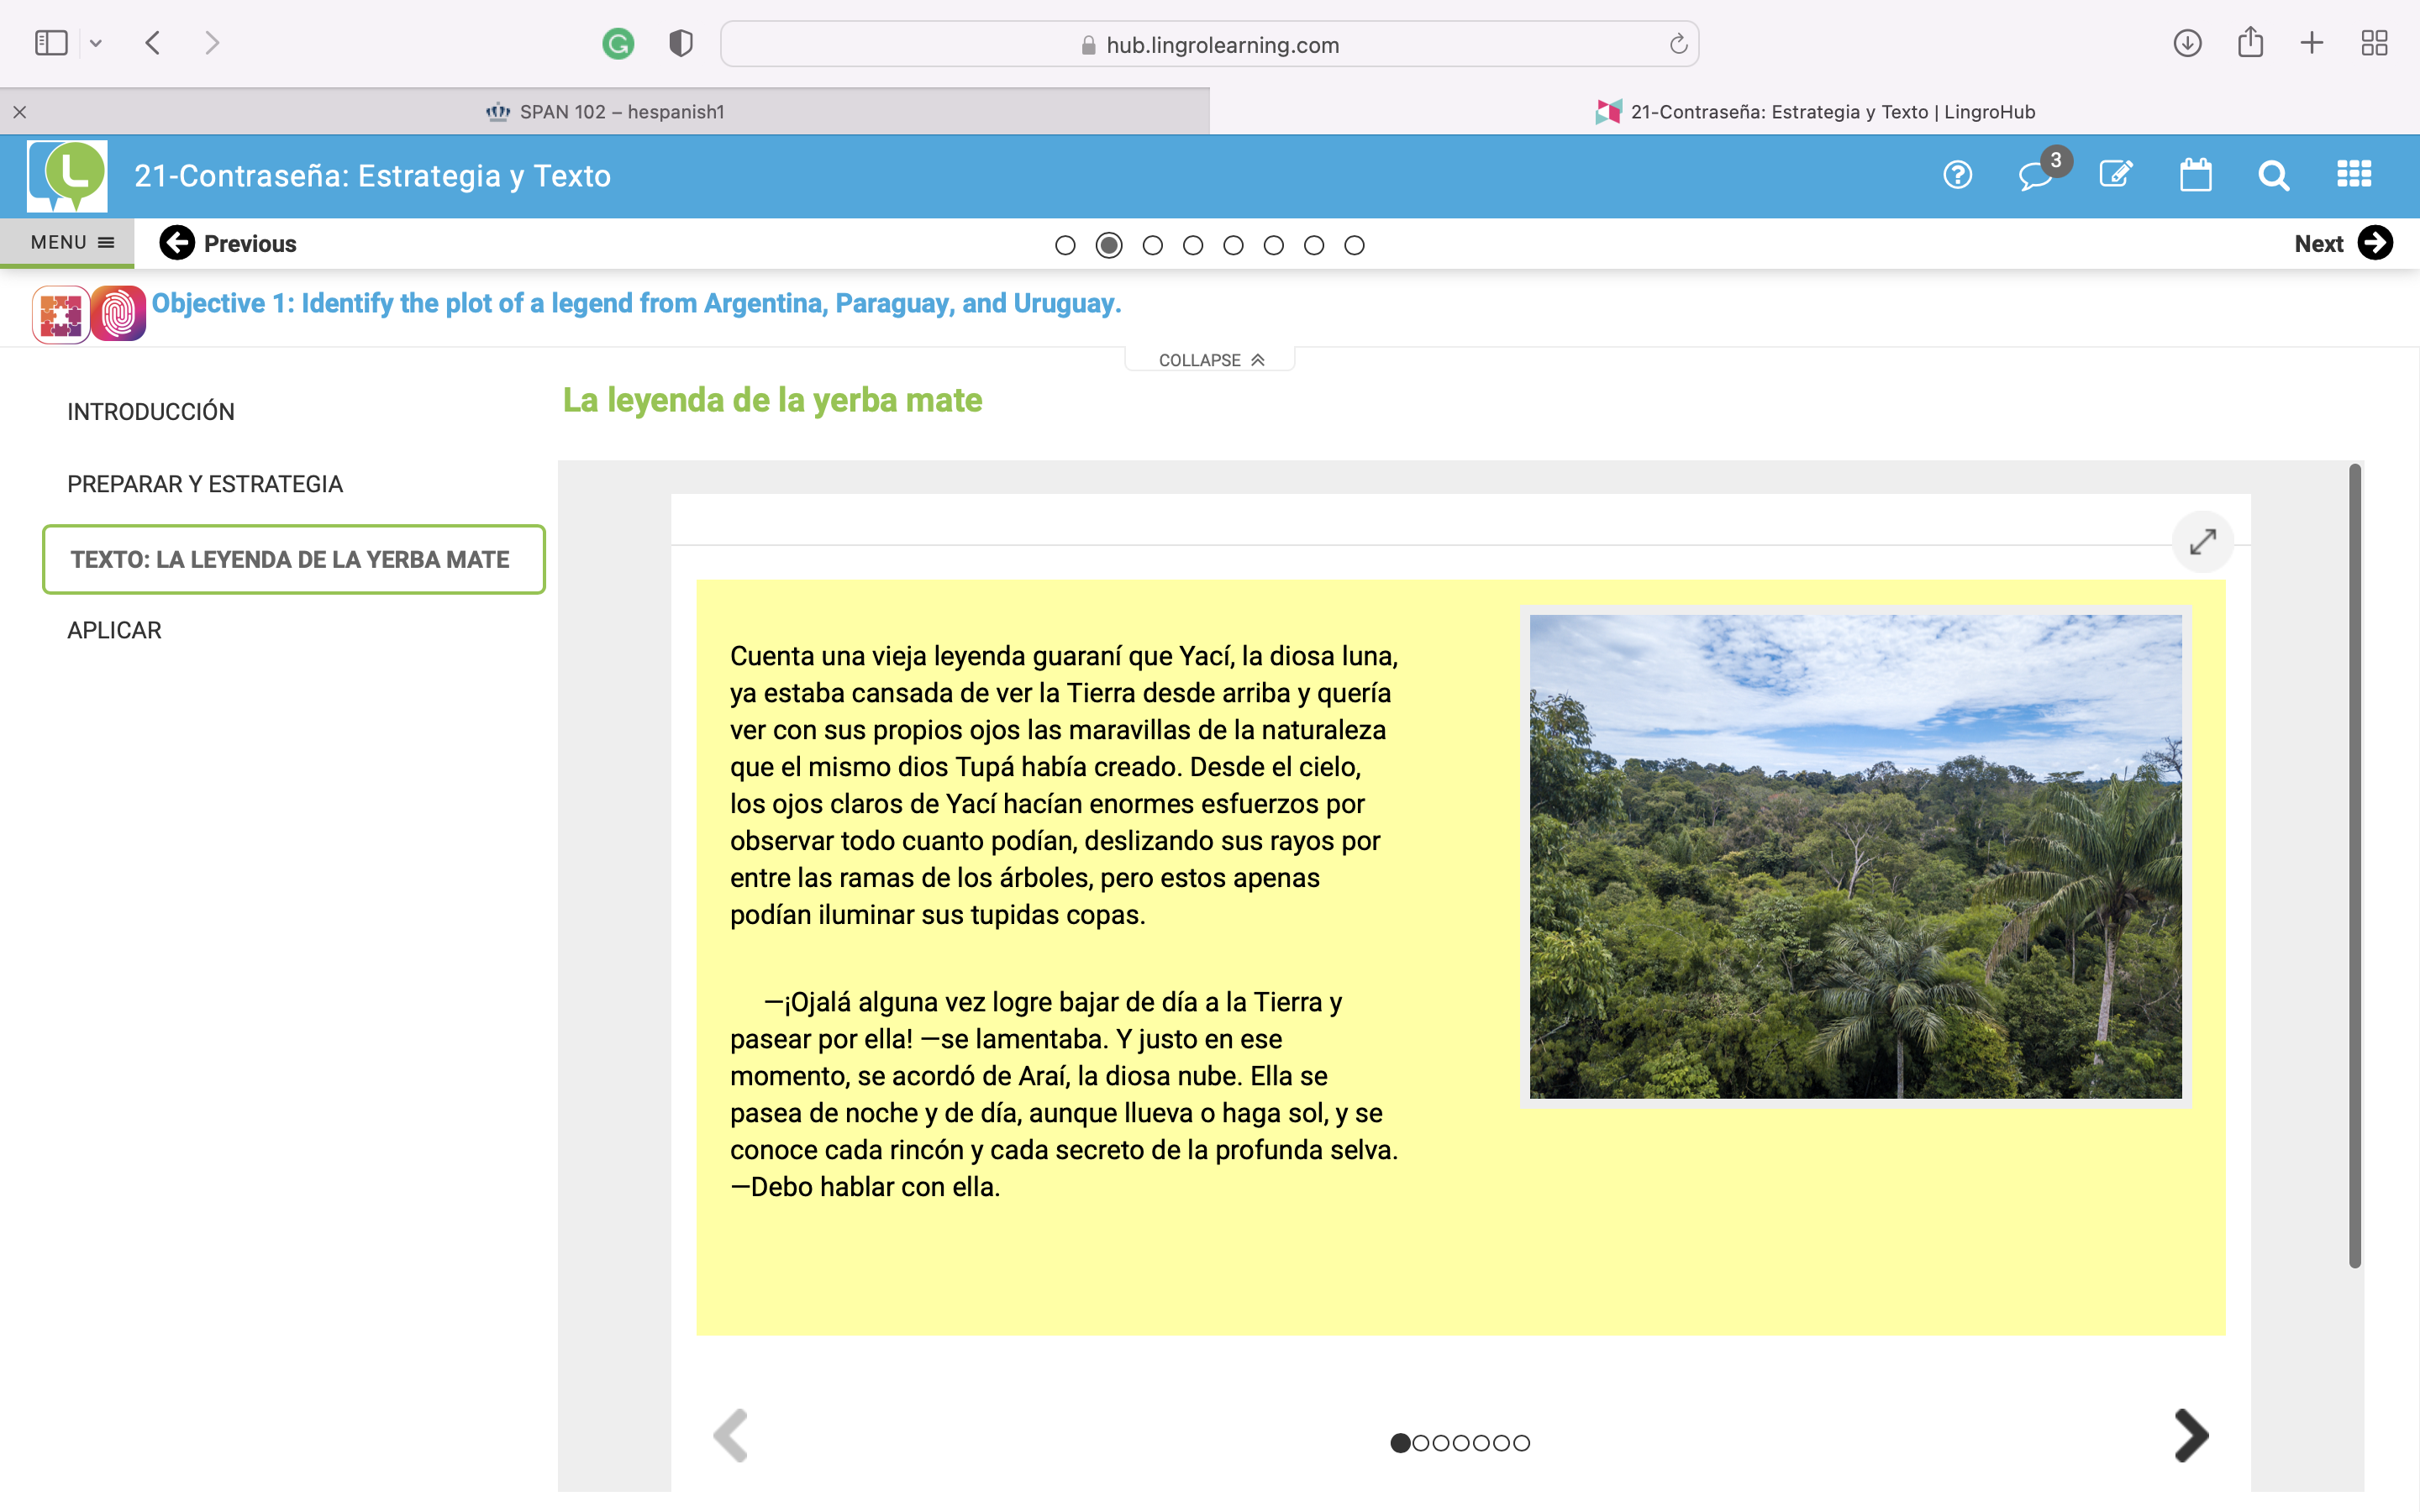Select the fifth page progress dot
This screenshot has height=1512, width=2420.
point(1233,245)
